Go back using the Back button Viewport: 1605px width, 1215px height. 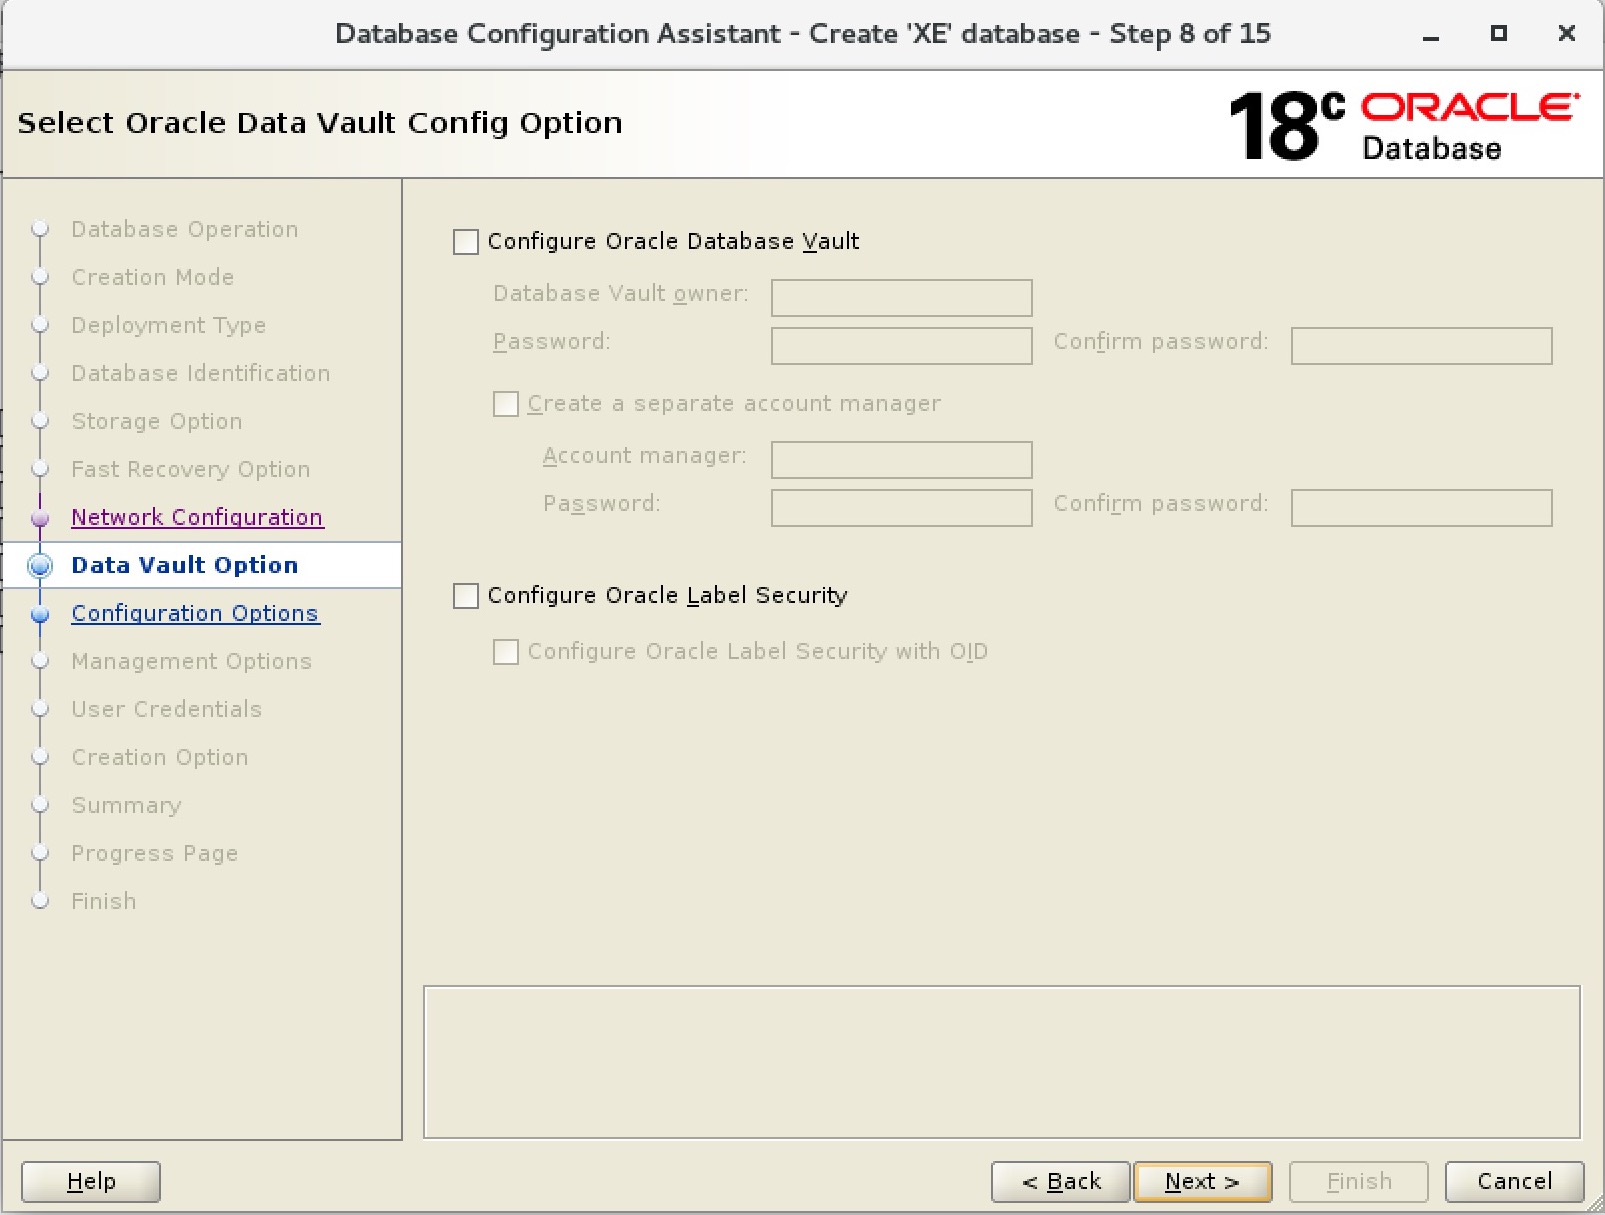coord(1060,1181)
